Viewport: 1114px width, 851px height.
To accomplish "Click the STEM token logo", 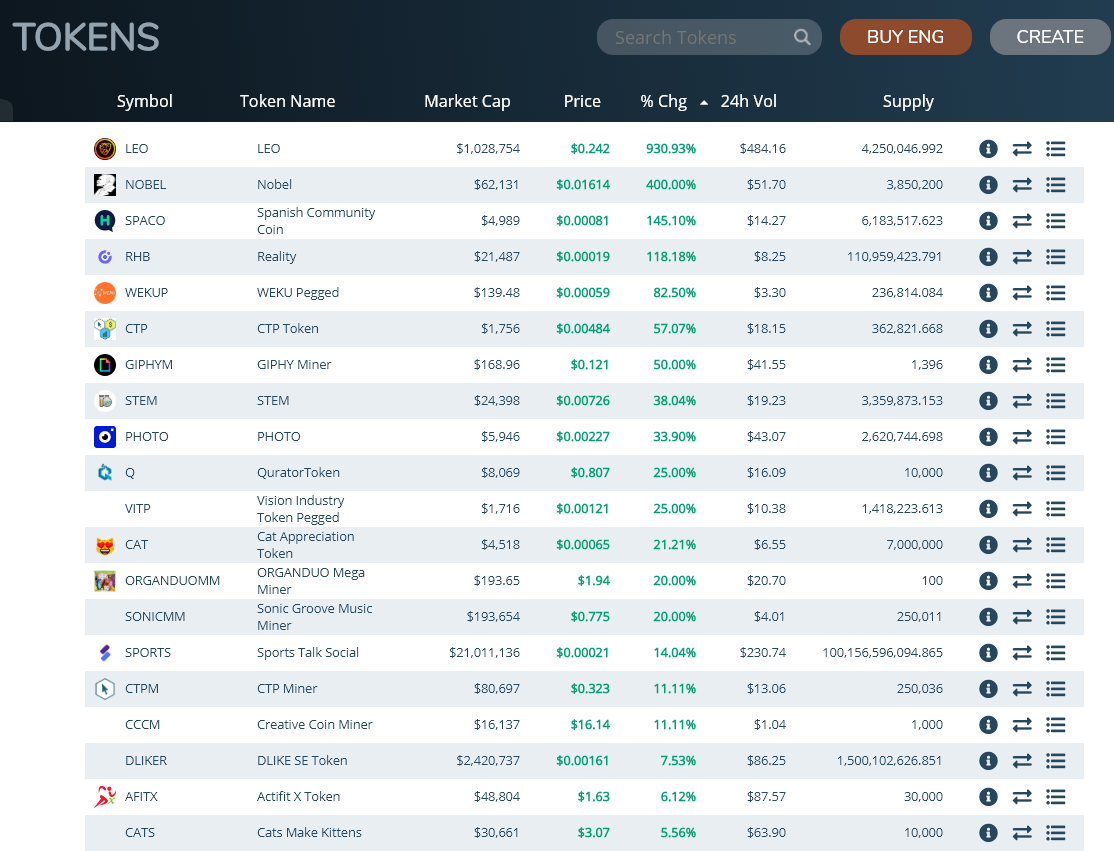I will pyautogui.click(x=105, y=401).
